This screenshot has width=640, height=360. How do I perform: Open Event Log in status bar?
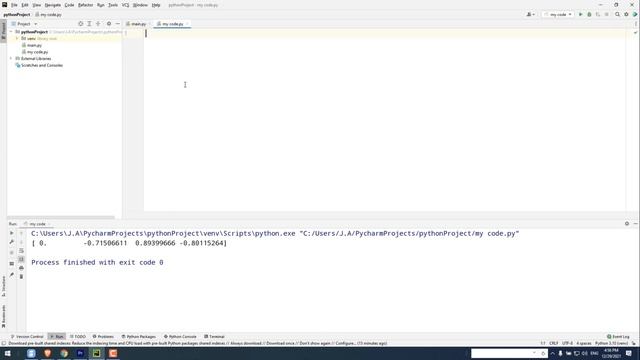click(618, 336)
